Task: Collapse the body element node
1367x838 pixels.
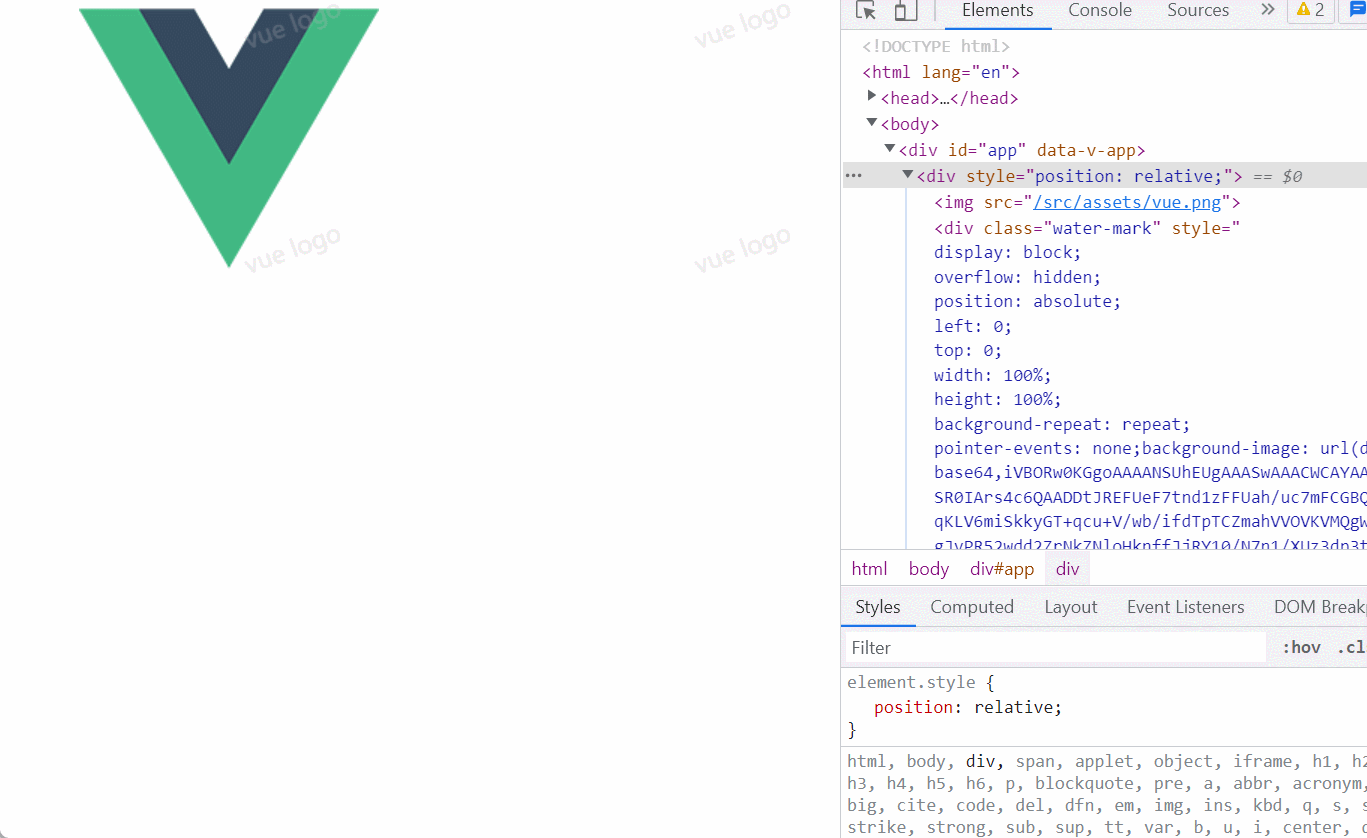Action: [x=872, y=123]
